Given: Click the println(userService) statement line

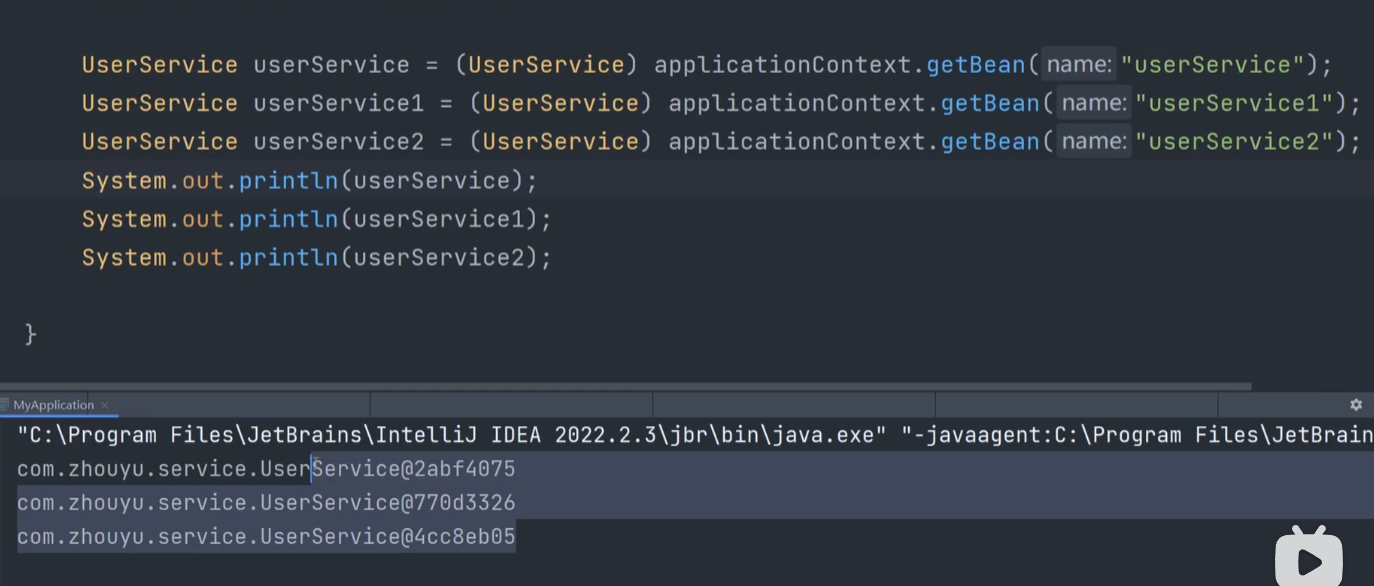Looking at the screenshot, I should [x=310, y=181].
